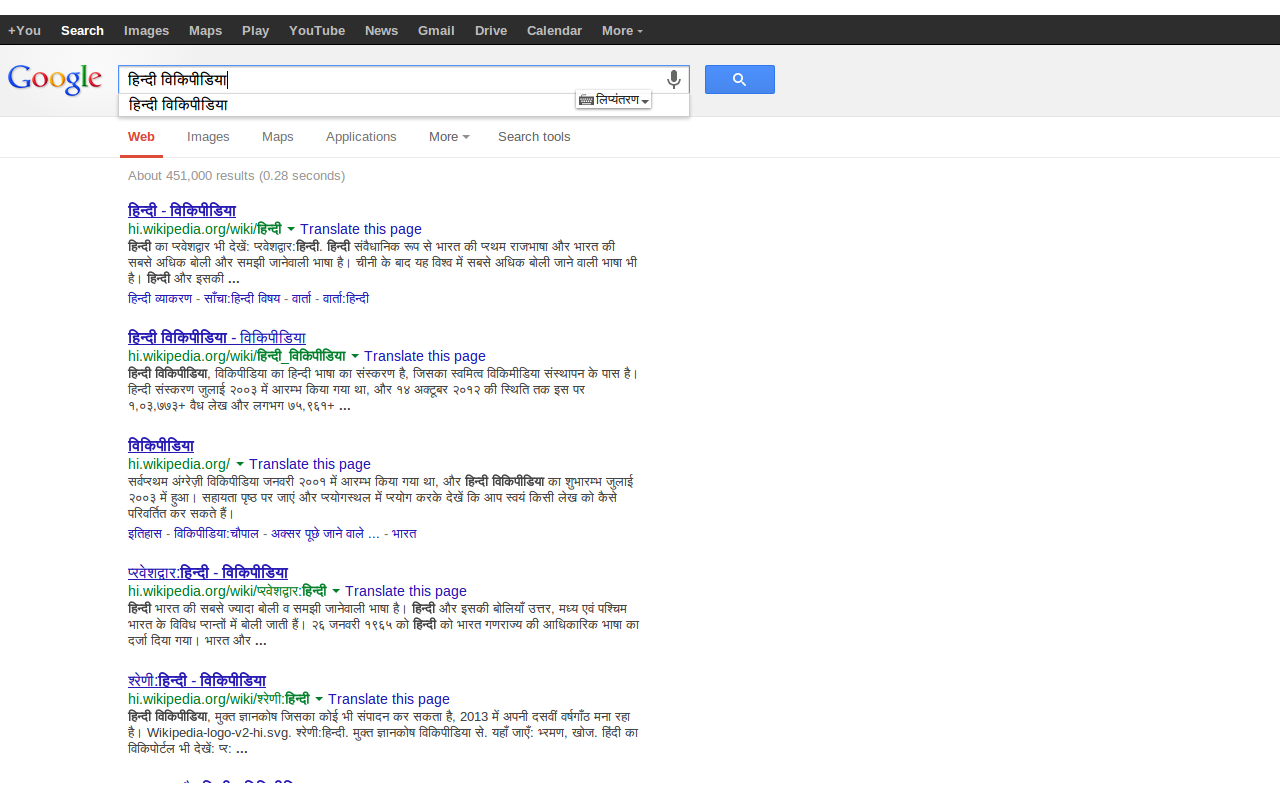
Task: Switch to the Applications results tab
Action: (x=361, y=137)
